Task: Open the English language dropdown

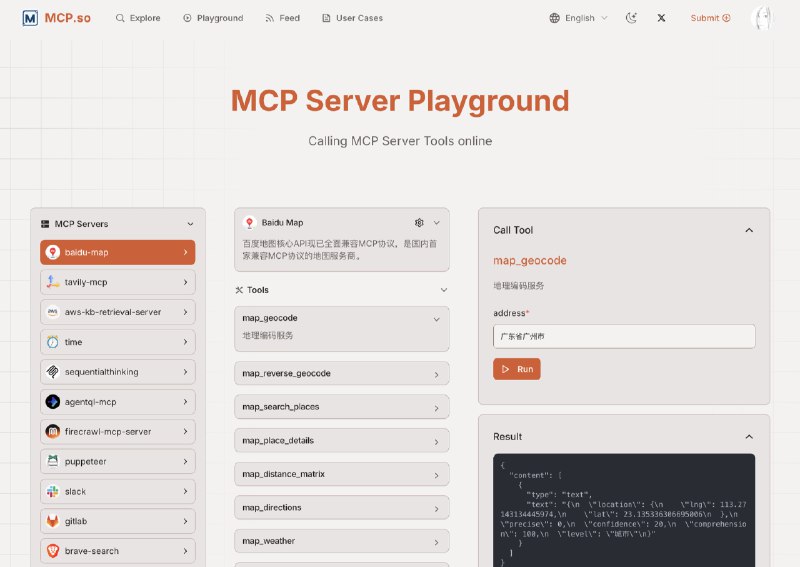Action: coord(579,18)
